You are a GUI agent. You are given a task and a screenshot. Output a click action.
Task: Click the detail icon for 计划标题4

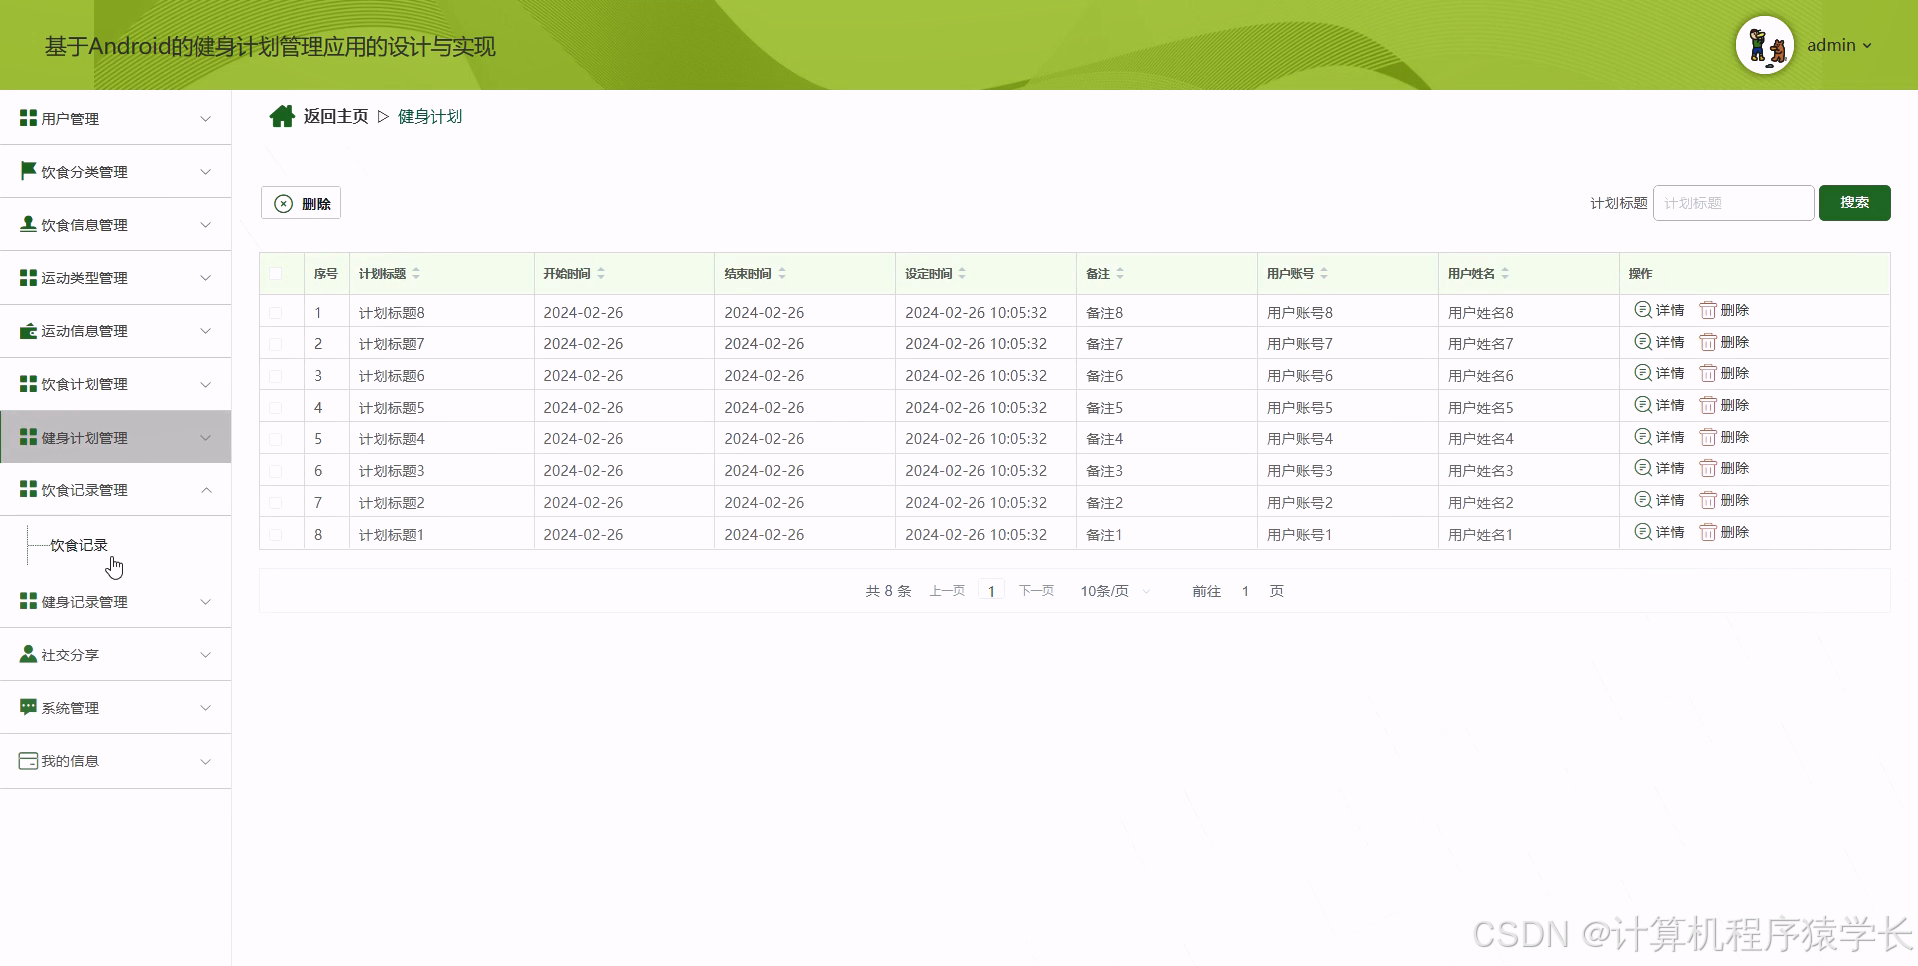[1642, 437]
